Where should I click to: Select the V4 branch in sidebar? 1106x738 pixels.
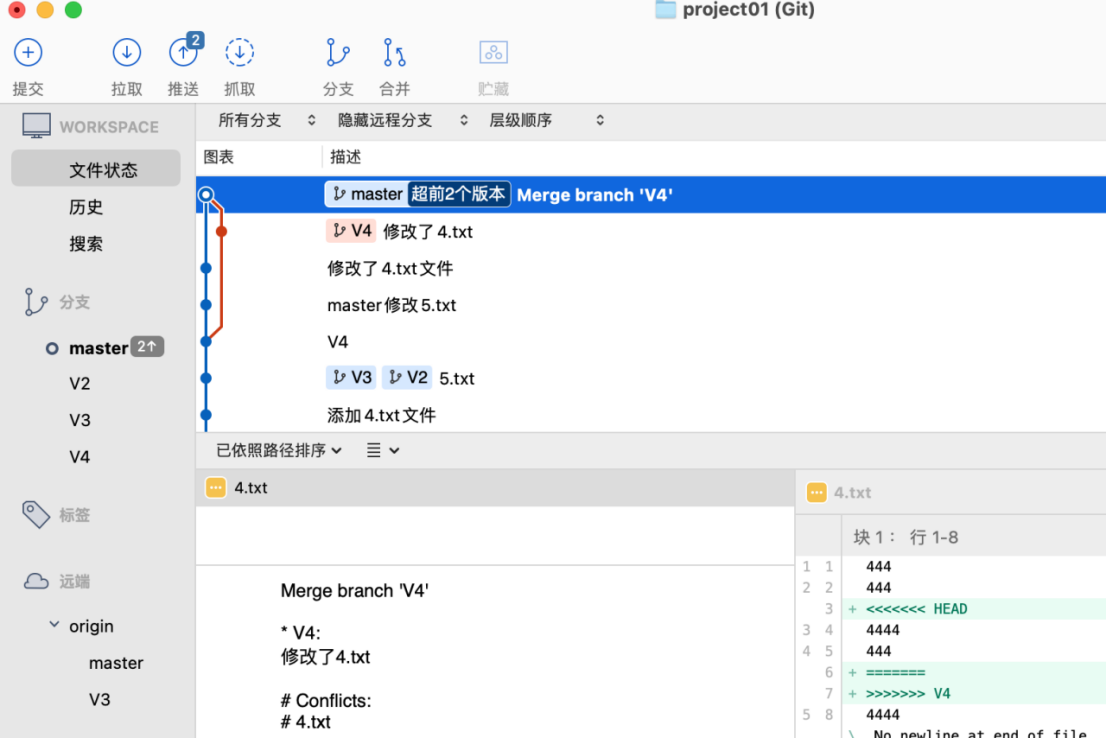(80, 456)
